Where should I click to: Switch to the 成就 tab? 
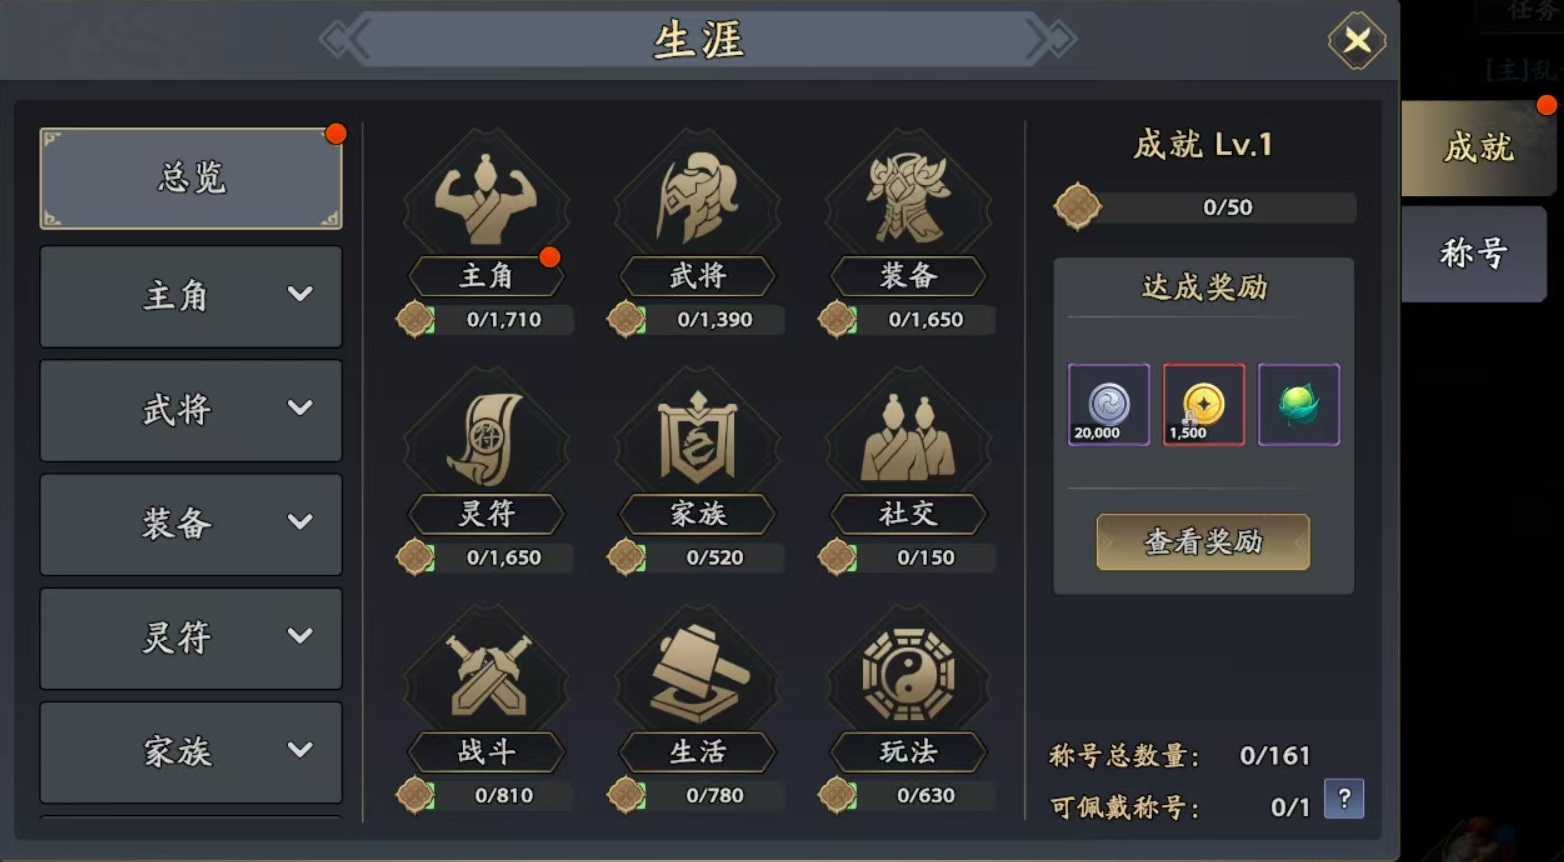(1479, 148)
